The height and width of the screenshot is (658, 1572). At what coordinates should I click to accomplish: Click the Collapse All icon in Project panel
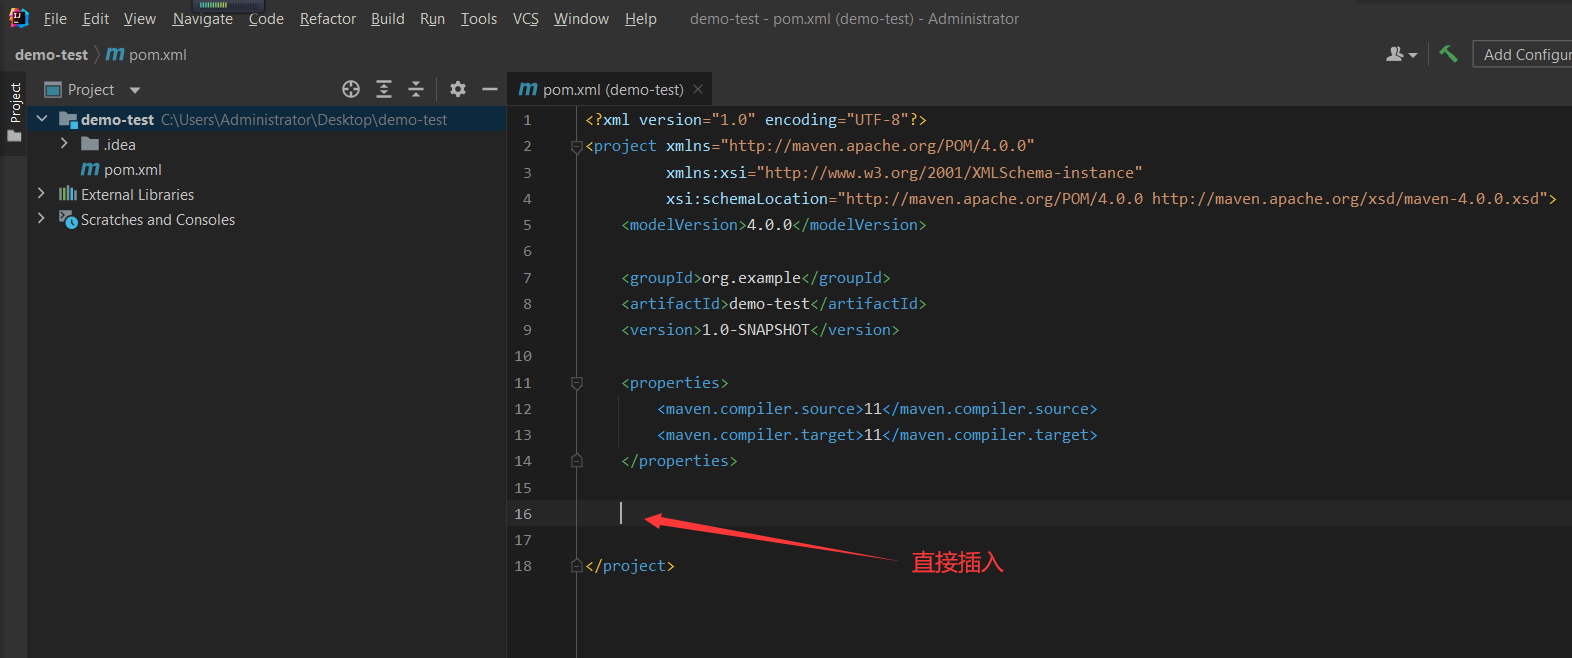point(416,89)
